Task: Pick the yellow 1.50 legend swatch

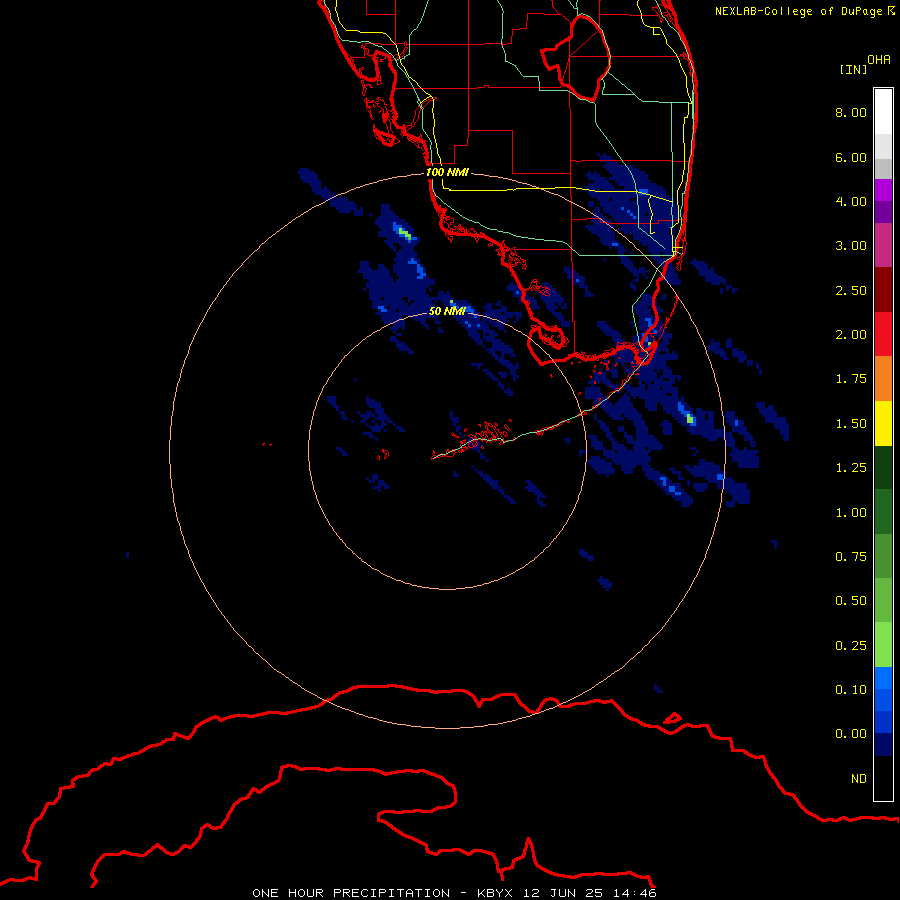Action: tap(883, 423)
